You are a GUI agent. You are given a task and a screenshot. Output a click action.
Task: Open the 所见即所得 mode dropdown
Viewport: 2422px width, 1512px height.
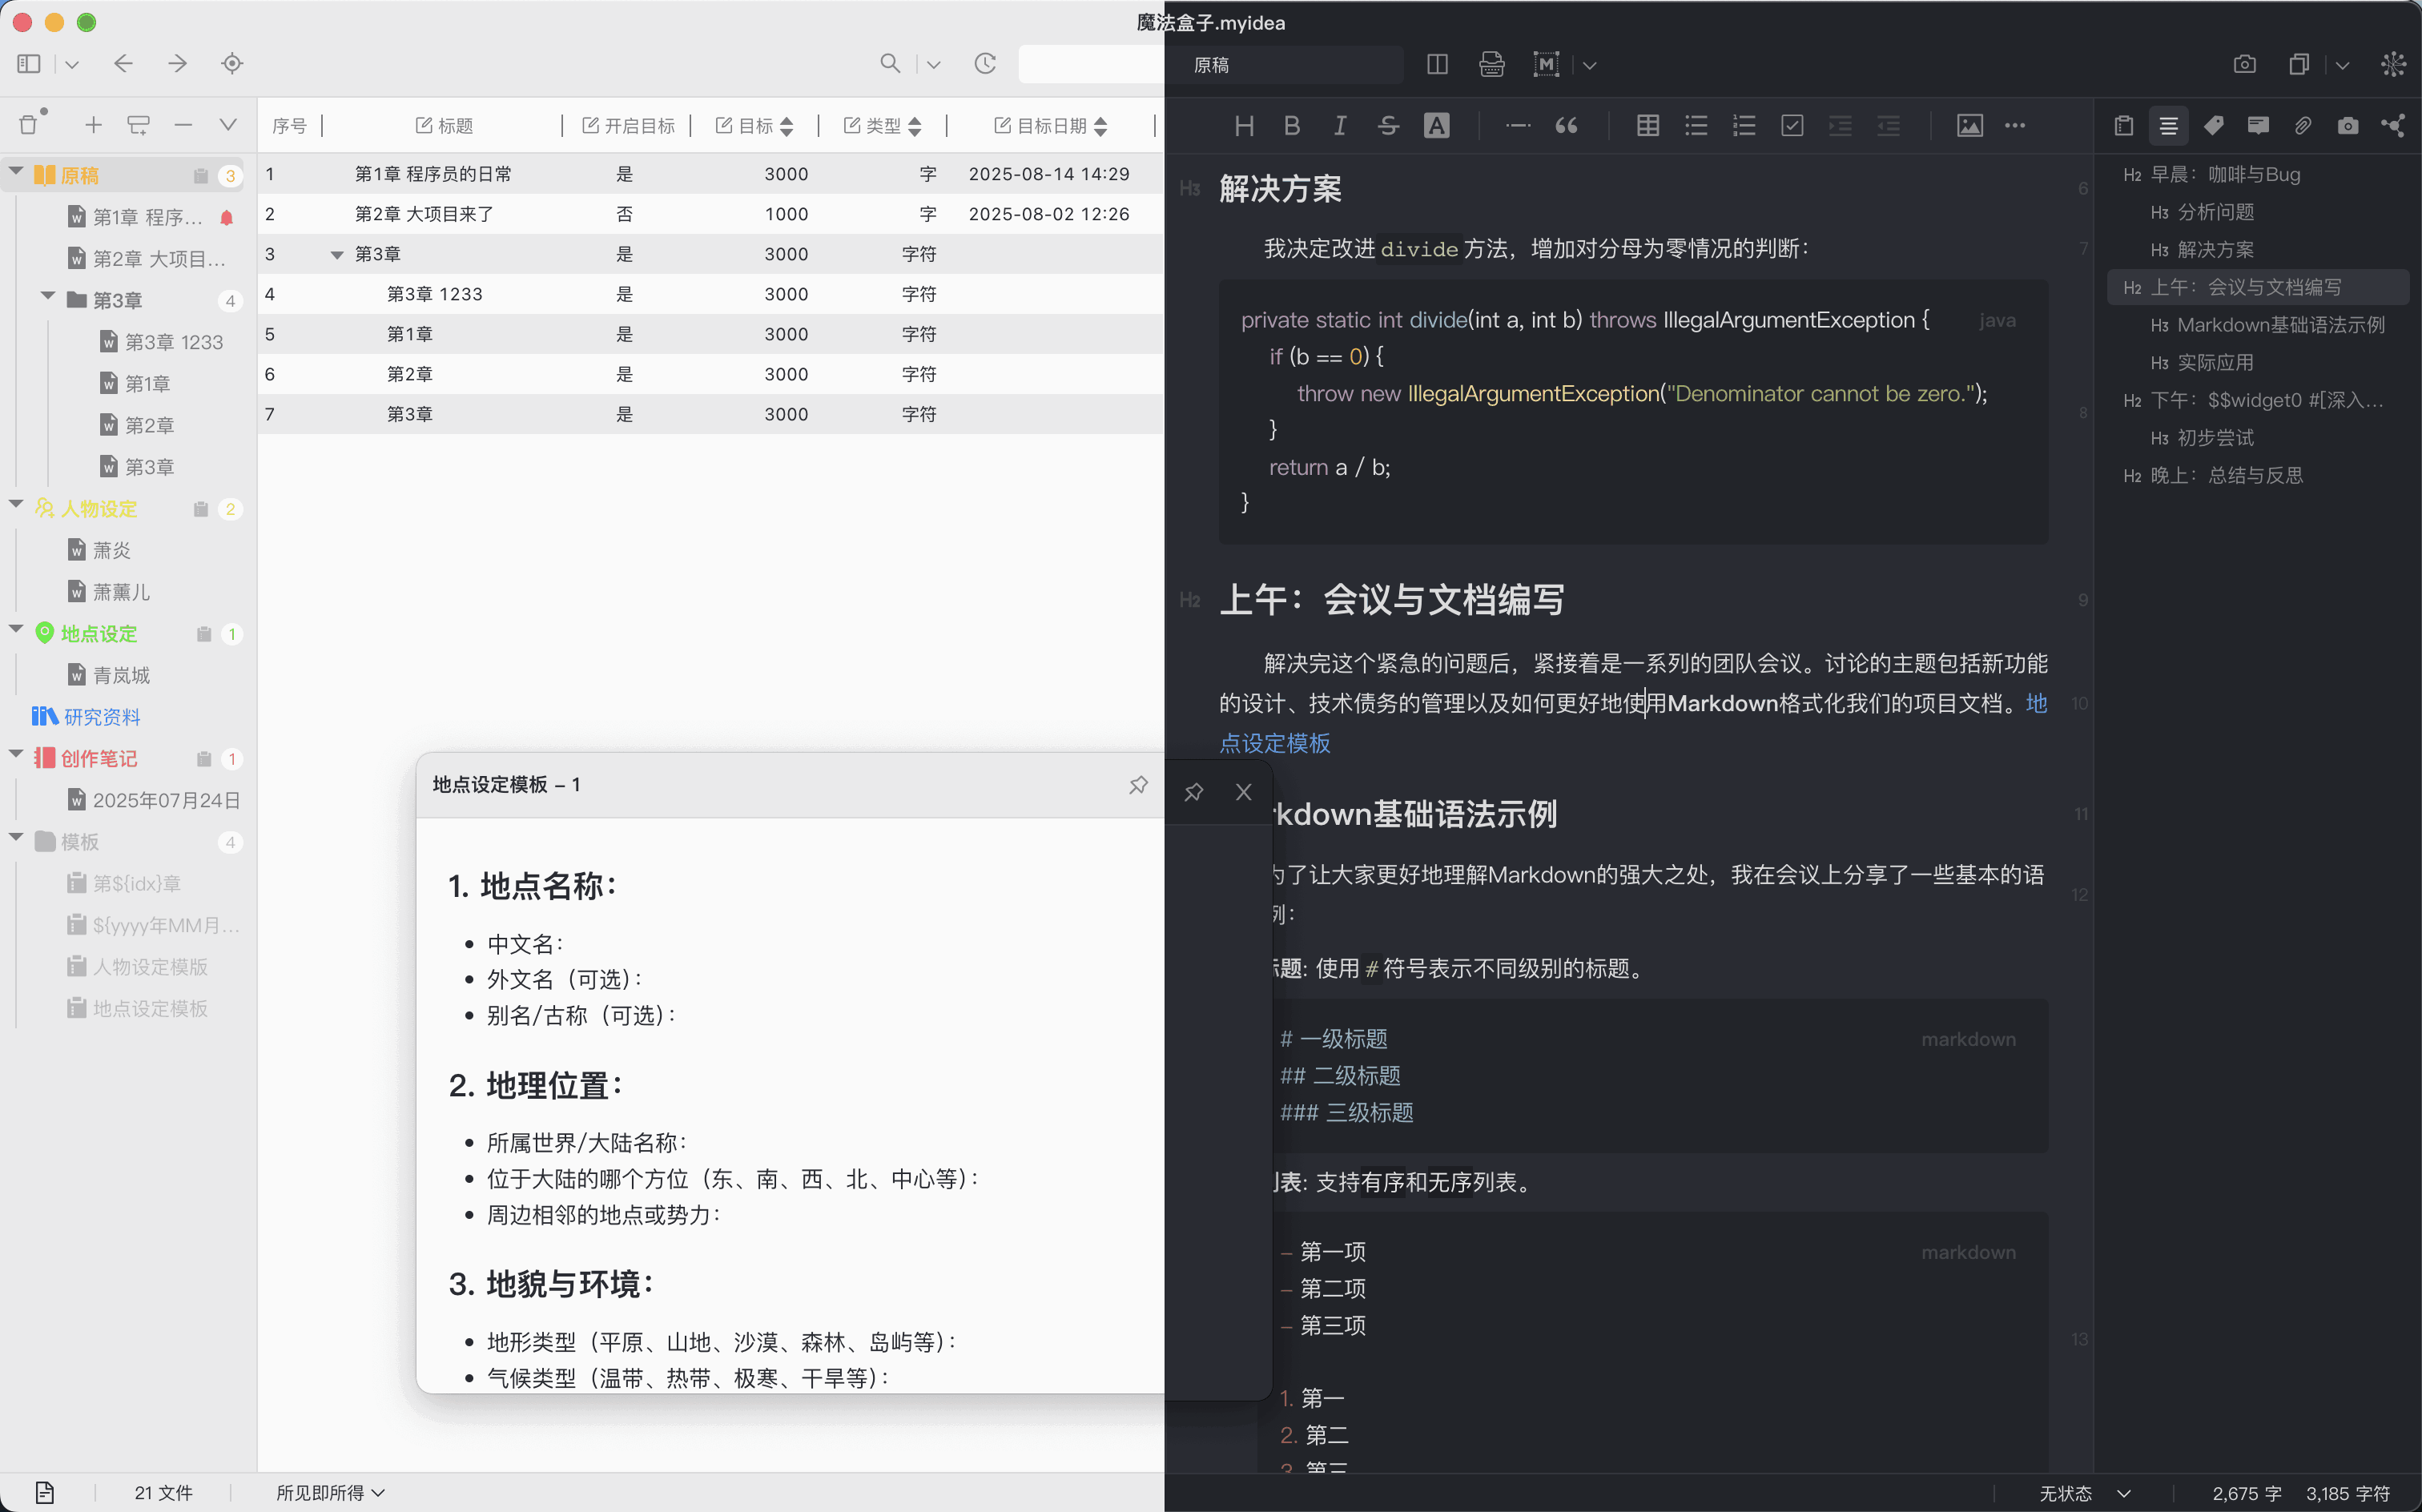330,1492
